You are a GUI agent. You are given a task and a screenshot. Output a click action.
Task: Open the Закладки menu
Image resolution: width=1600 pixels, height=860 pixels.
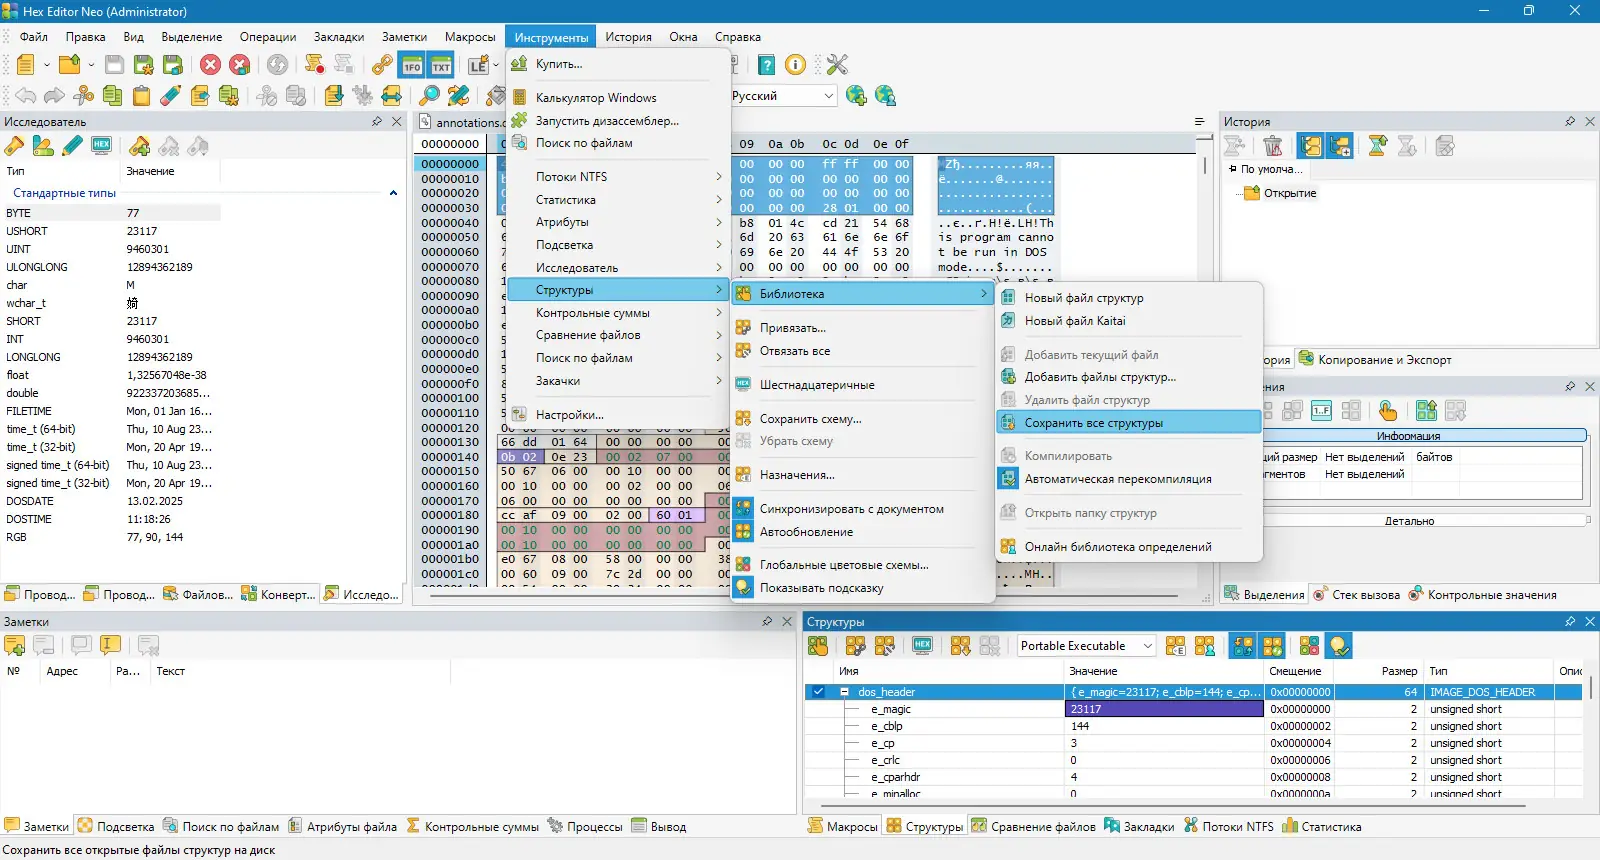339,37
